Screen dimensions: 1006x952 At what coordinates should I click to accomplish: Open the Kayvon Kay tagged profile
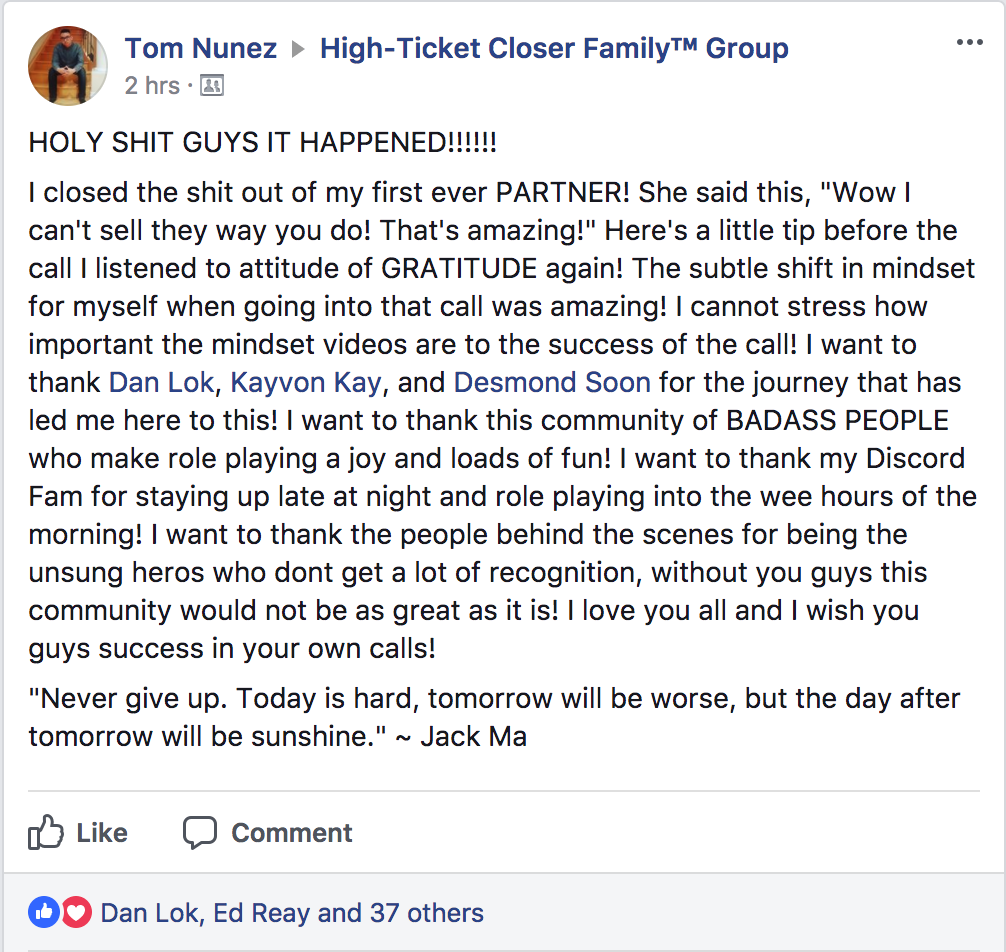306,382
